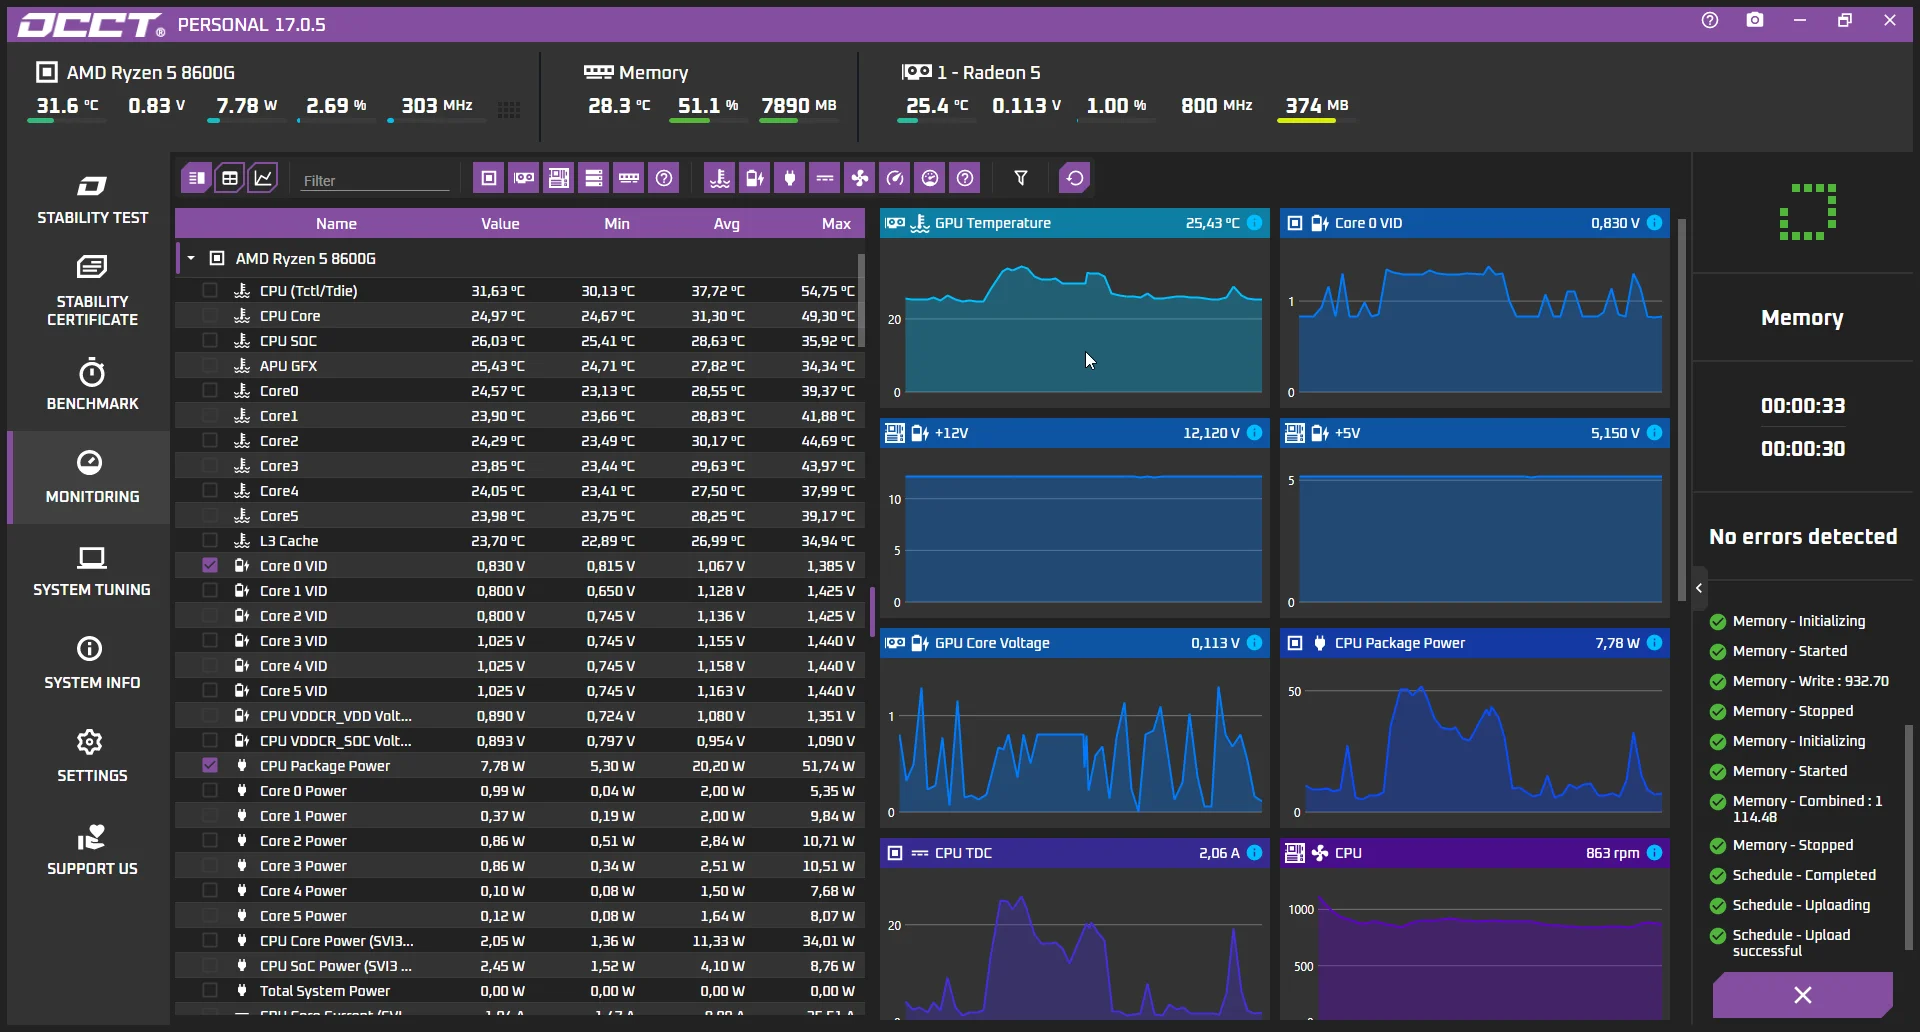Click the sensor table vertical scrollbar
Viewport: 1920px width, 1032px height.
861,300
